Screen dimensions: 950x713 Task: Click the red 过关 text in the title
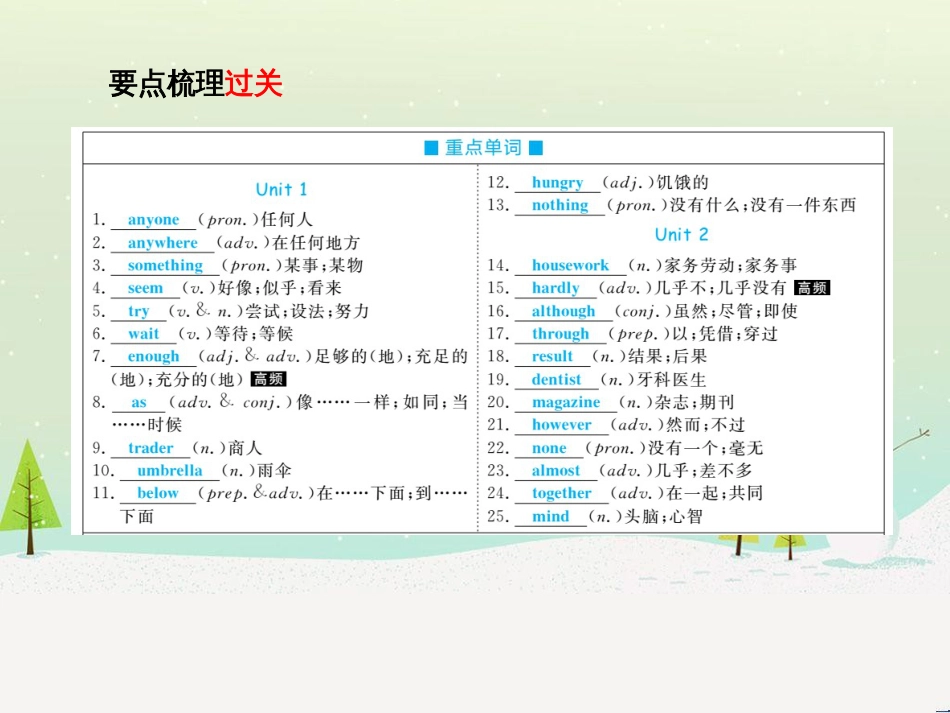click(253, 80)
